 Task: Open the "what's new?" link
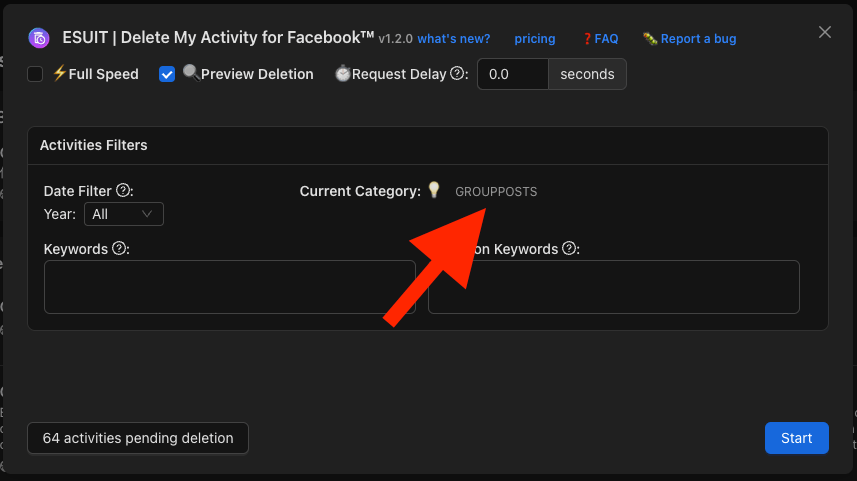[x=453, y=39]
